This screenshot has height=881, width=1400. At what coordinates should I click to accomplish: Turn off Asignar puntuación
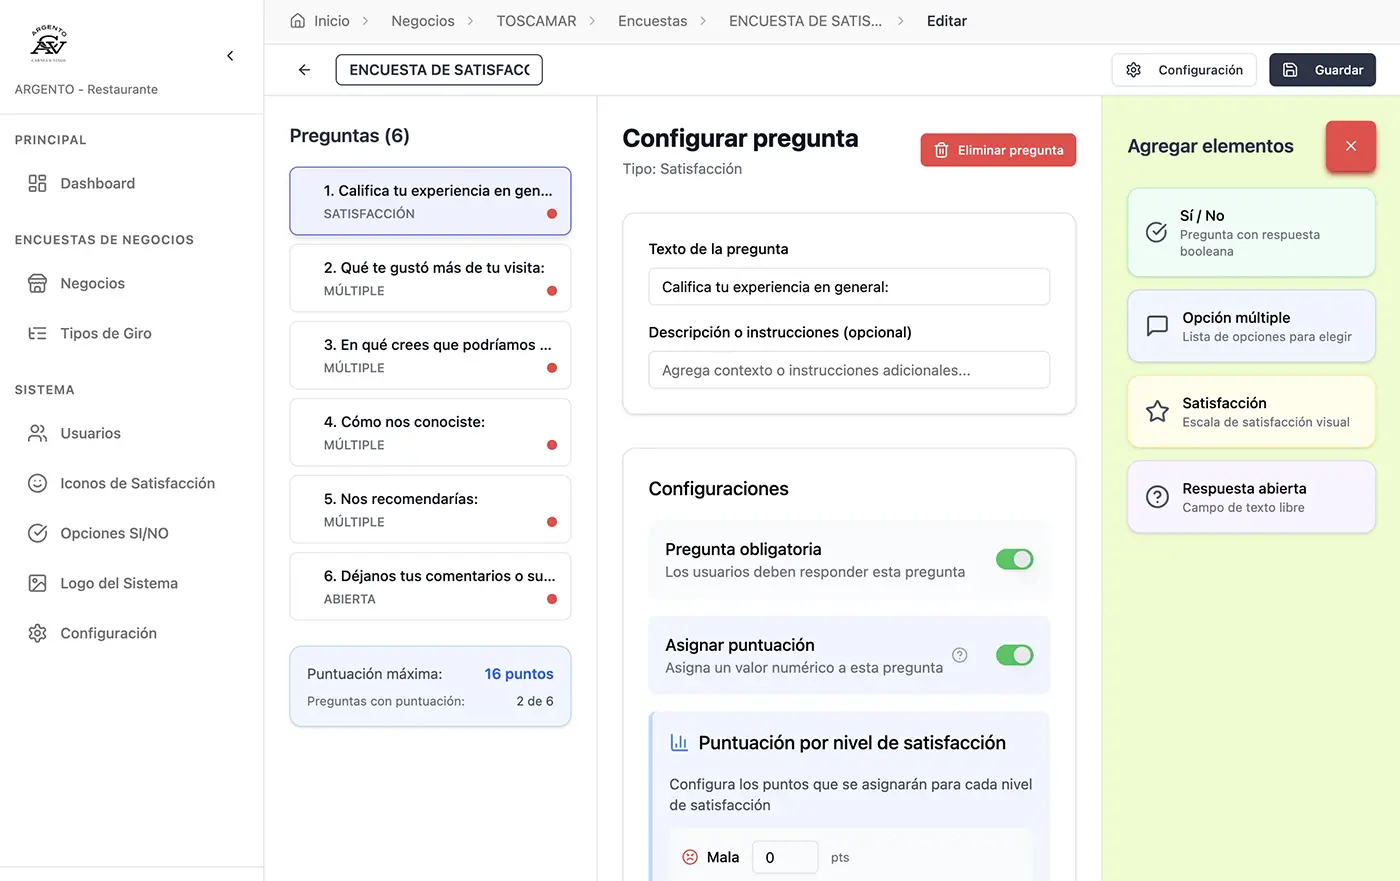tap(1014, 655)
